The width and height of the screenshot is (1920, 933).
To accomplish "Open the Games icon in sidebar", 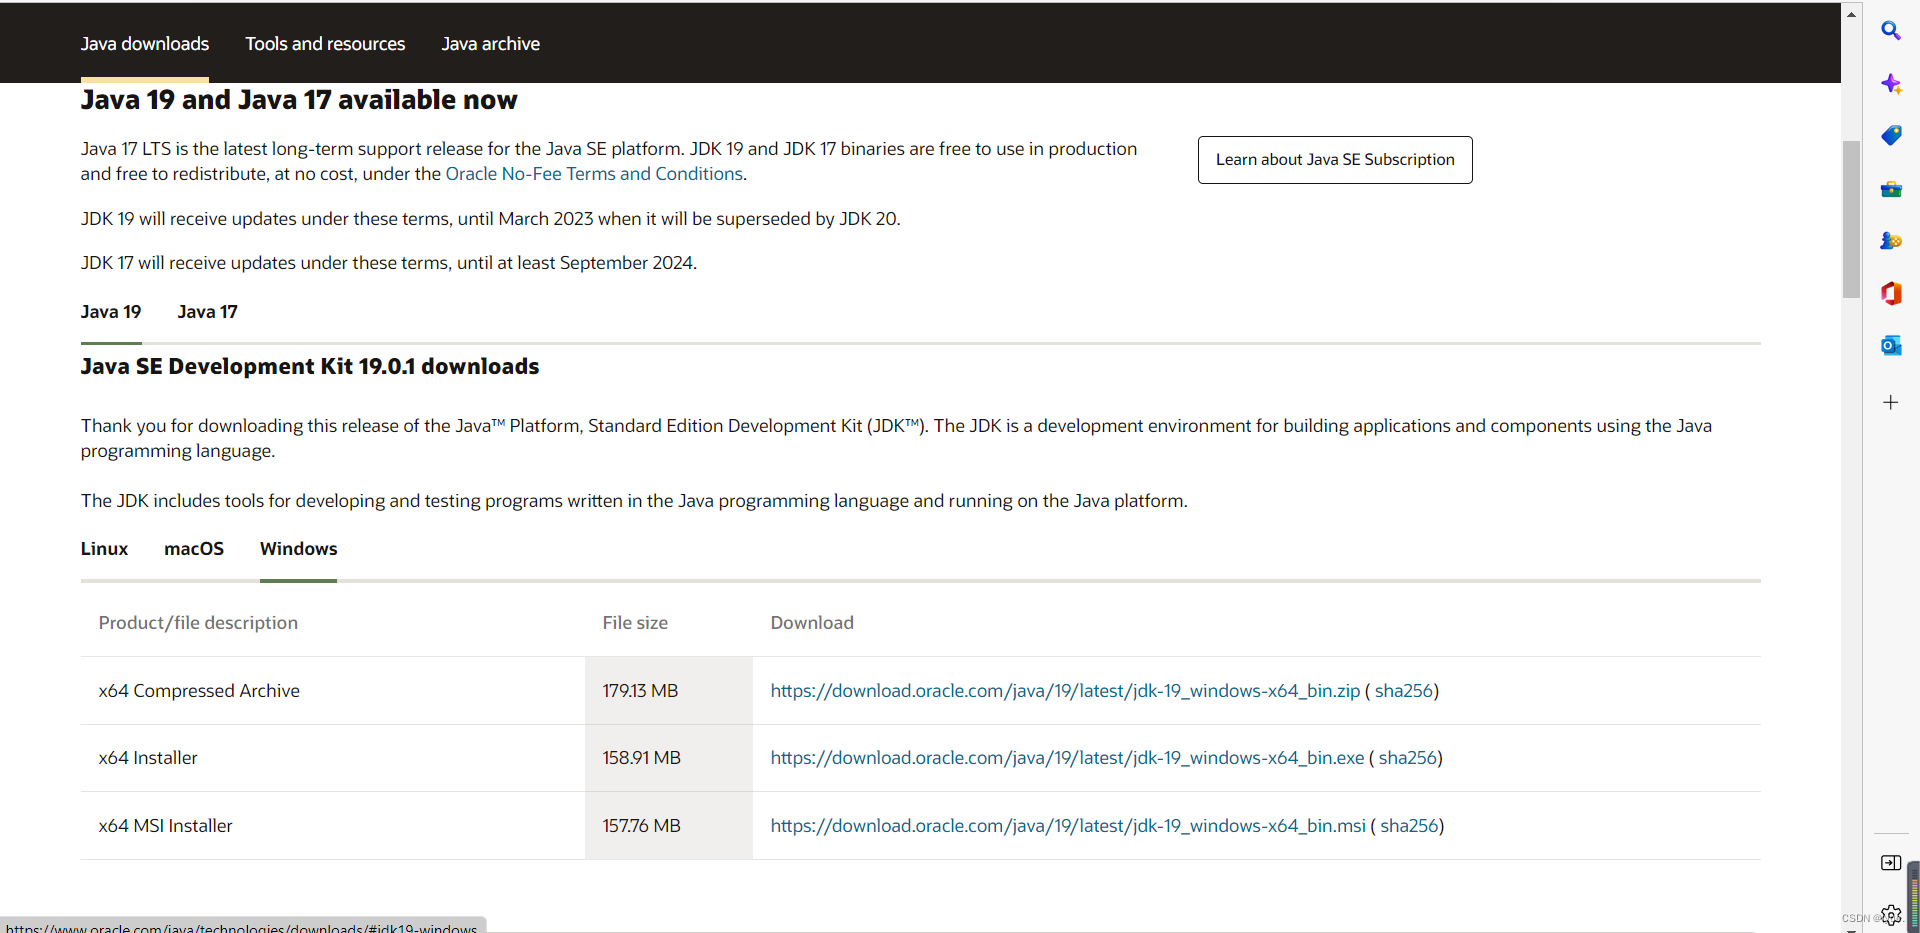I will point(1890,241).
